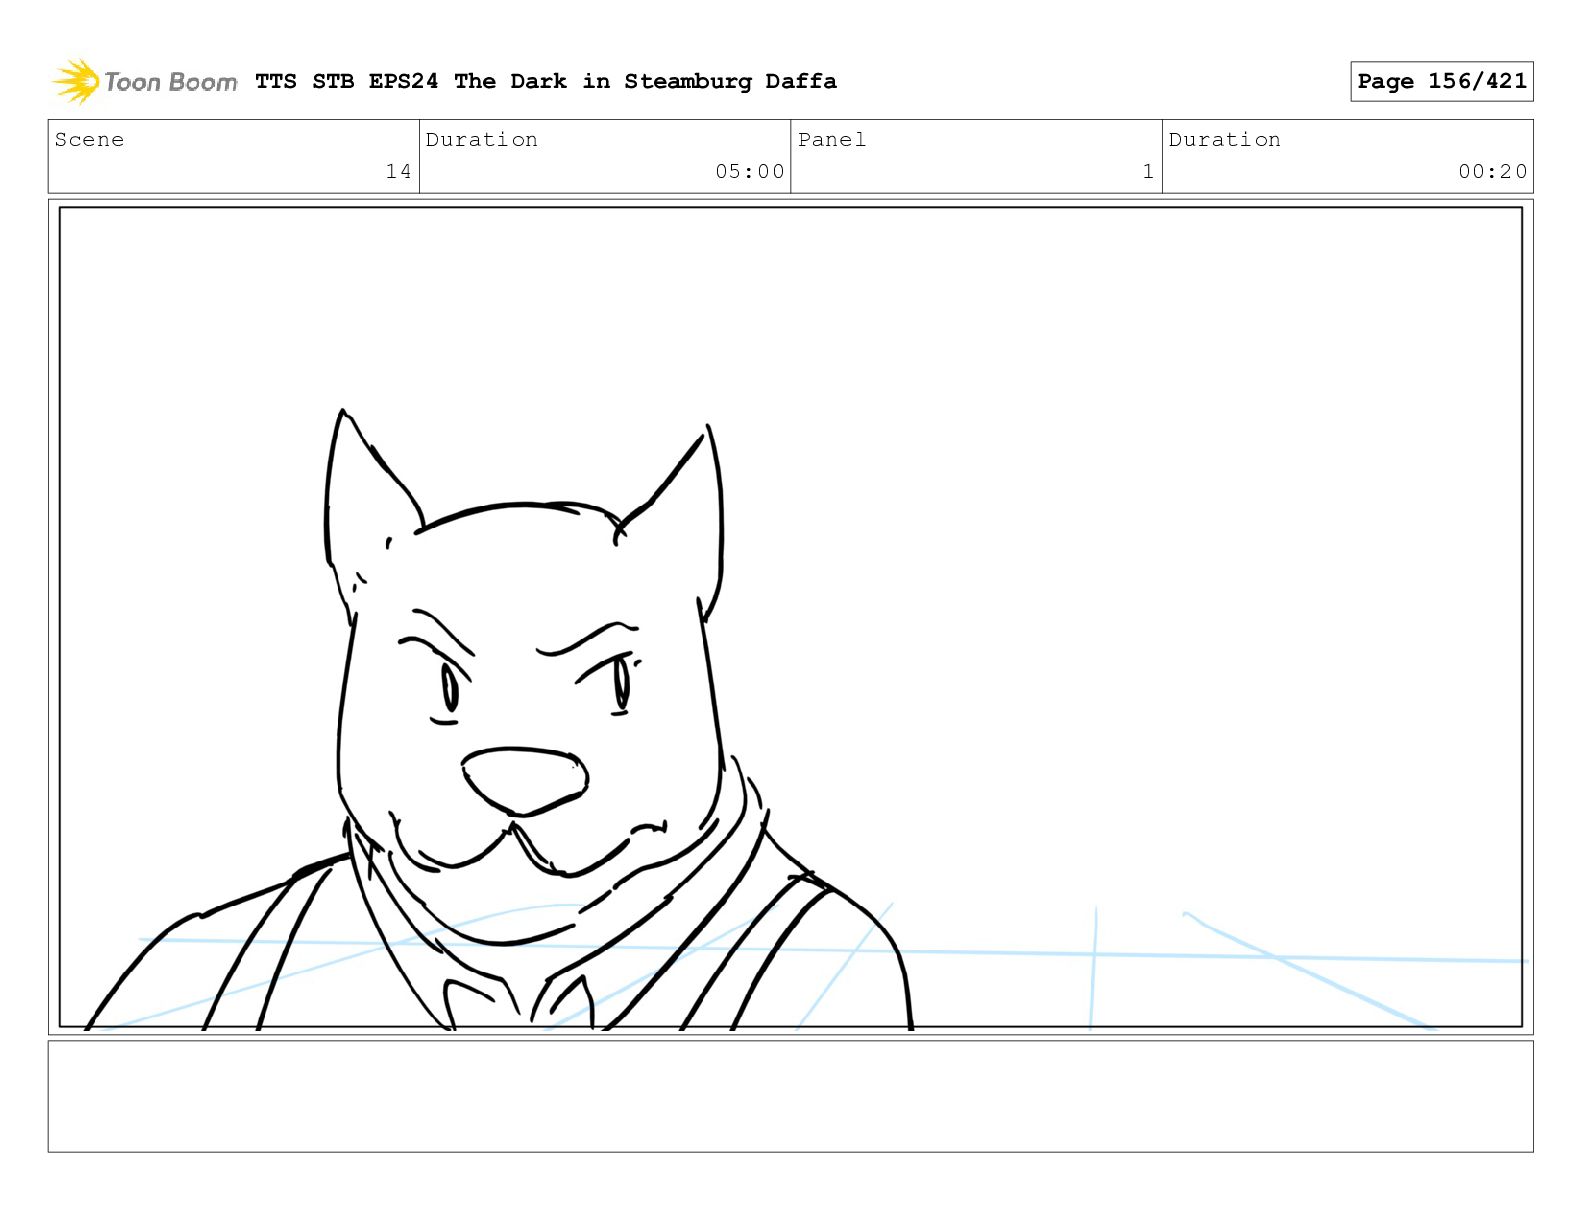Select the title "TTS STB EPS24 The Dark in Steamburg Daffa"

coord(546,81)
